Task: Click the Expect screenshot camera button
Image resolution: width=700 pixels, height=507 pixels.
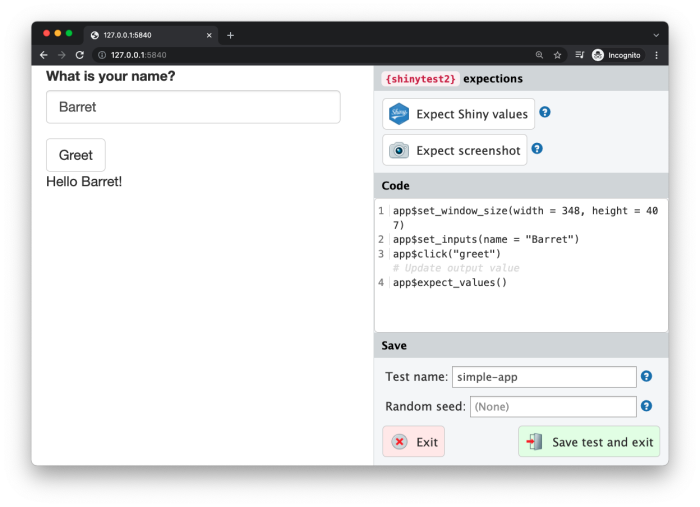Action: pyautogui.click(x=454, y=151)
